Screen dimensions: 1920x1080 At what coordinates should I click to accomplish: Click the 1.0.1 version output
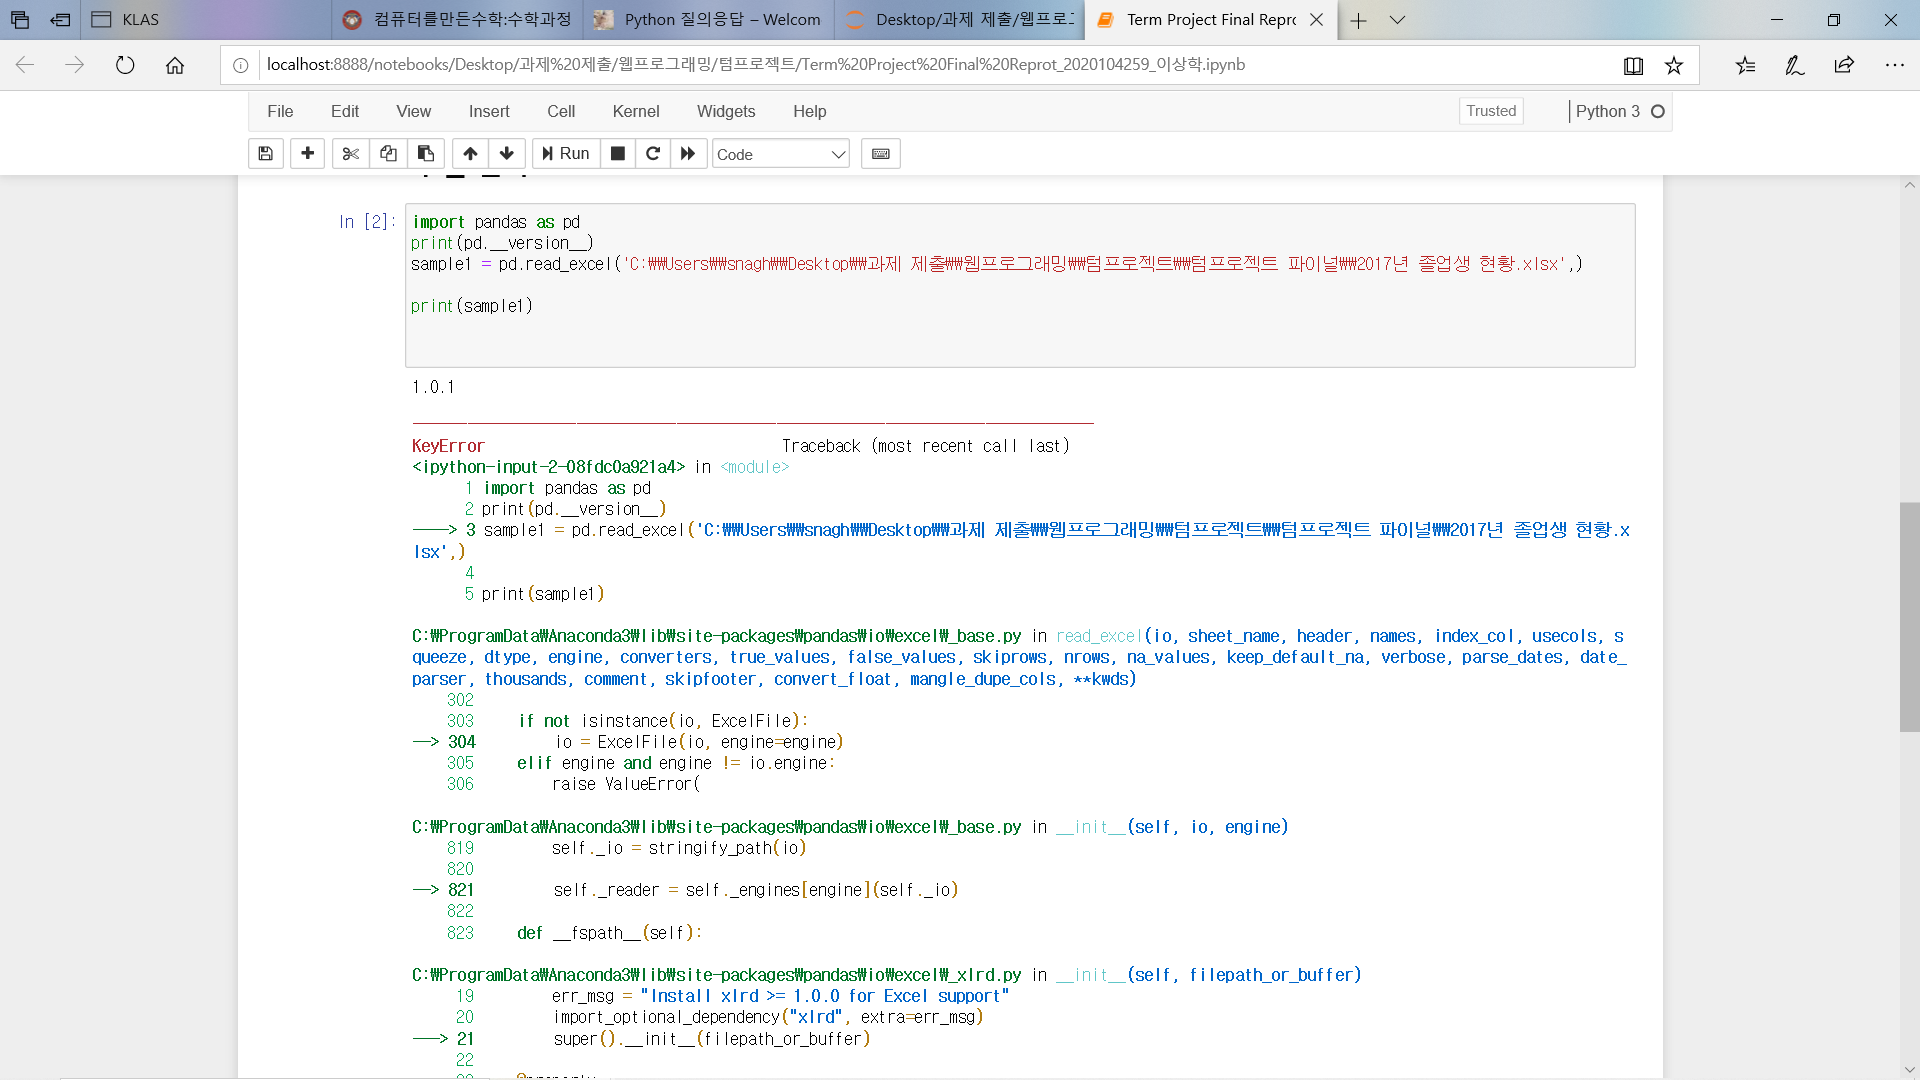(433, 387)
